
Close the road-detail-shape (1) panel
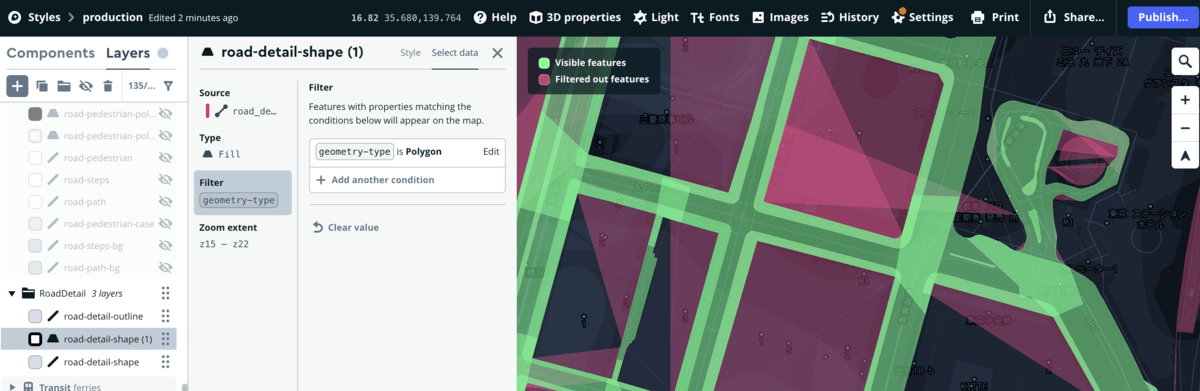497,53
